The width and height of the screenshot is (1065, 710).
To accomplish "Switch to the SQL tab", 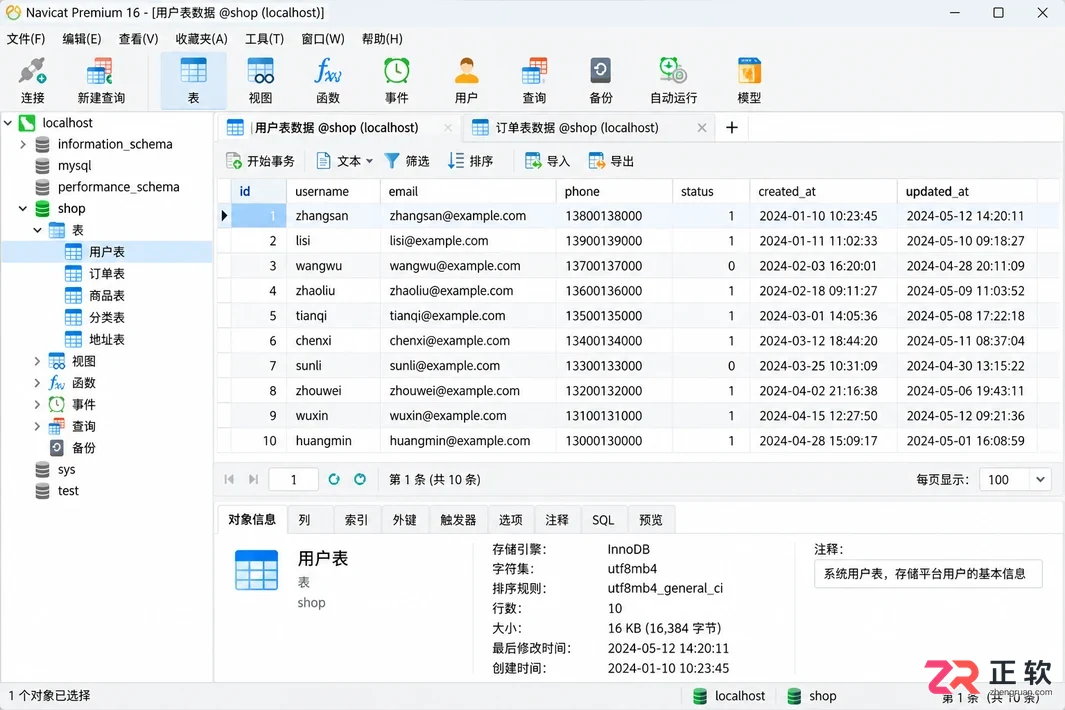I will click(603, 520).
